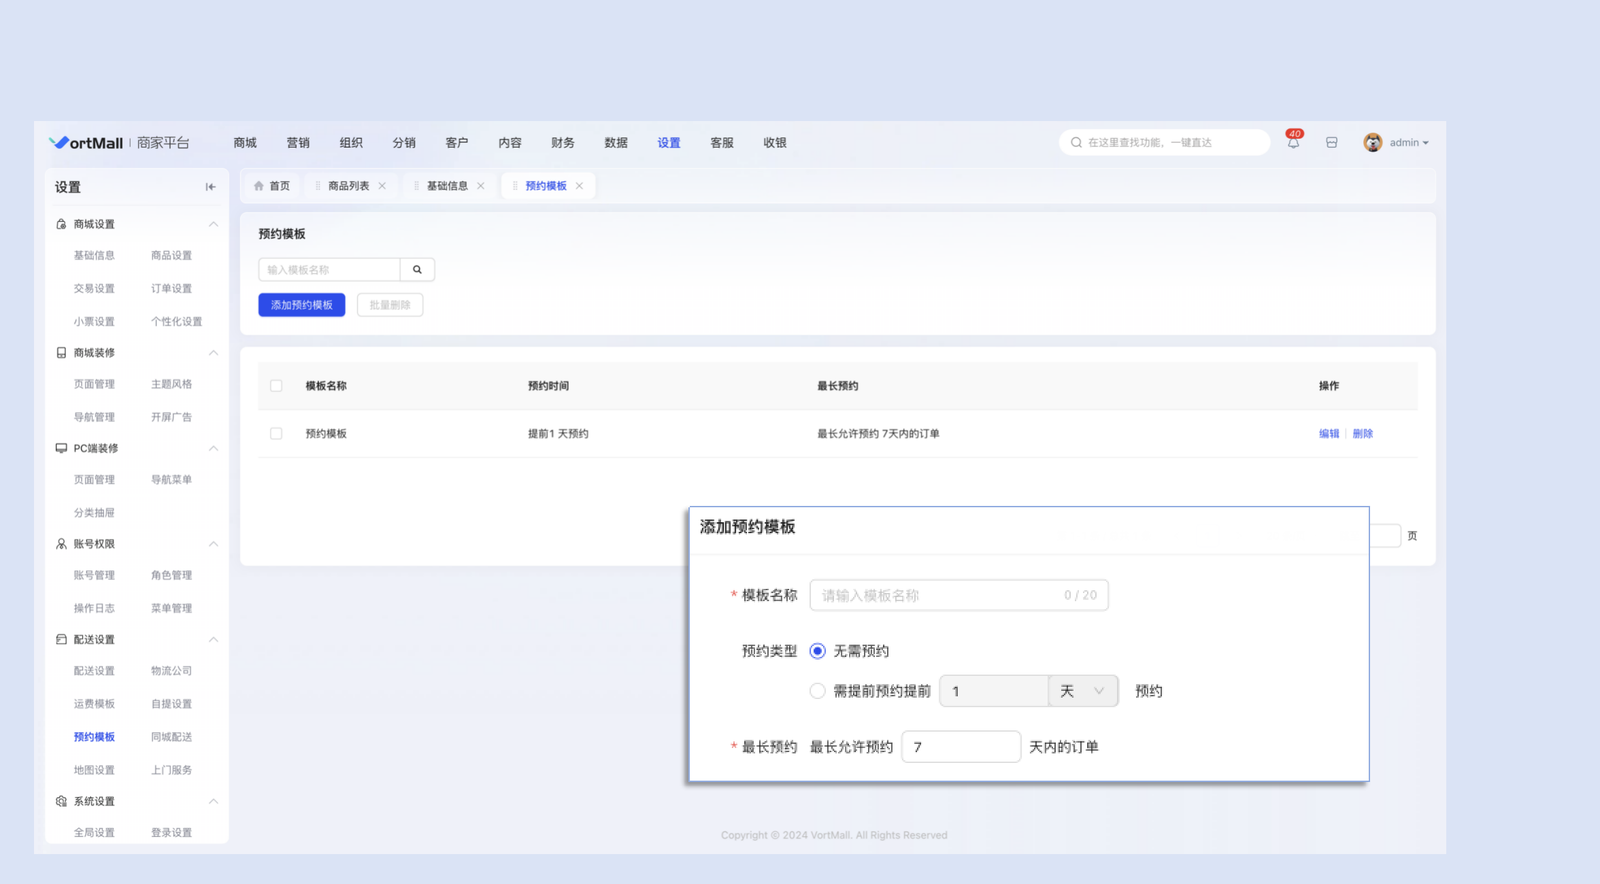Open the 财务 top menu
Screen dimensions: 1600x884
(563, 143)
